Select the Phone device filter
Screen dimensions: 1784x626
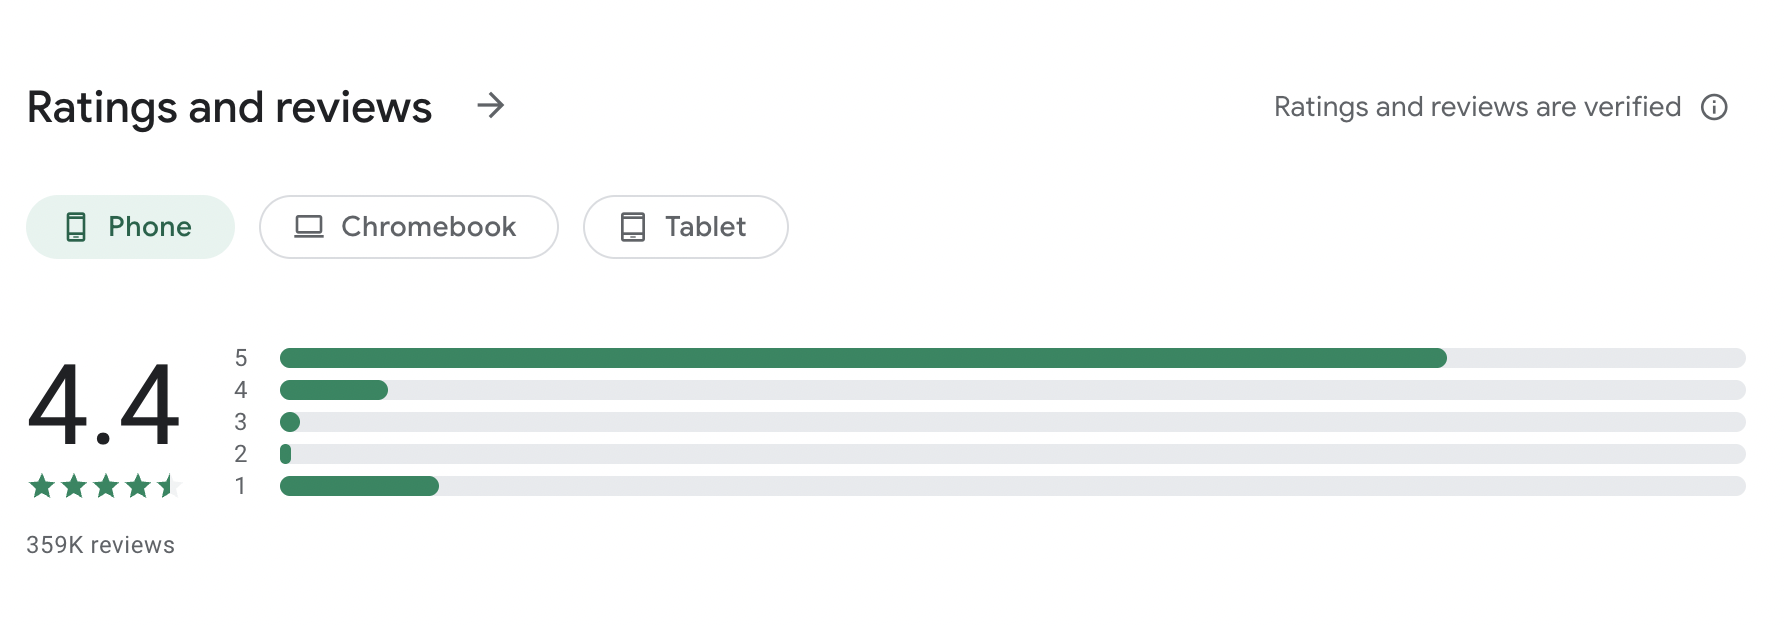click(130, 227)
